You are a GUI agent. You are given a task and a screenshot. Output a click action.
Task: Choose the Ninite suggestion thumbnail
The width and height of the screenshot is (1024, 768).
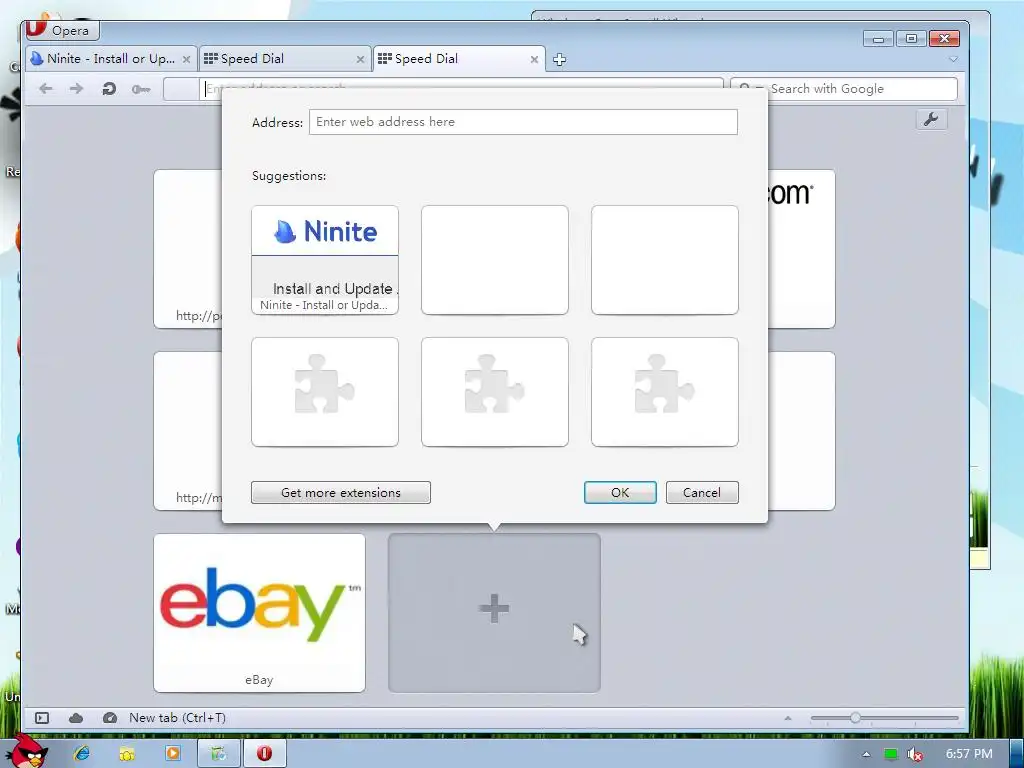[x=325, y=260]
